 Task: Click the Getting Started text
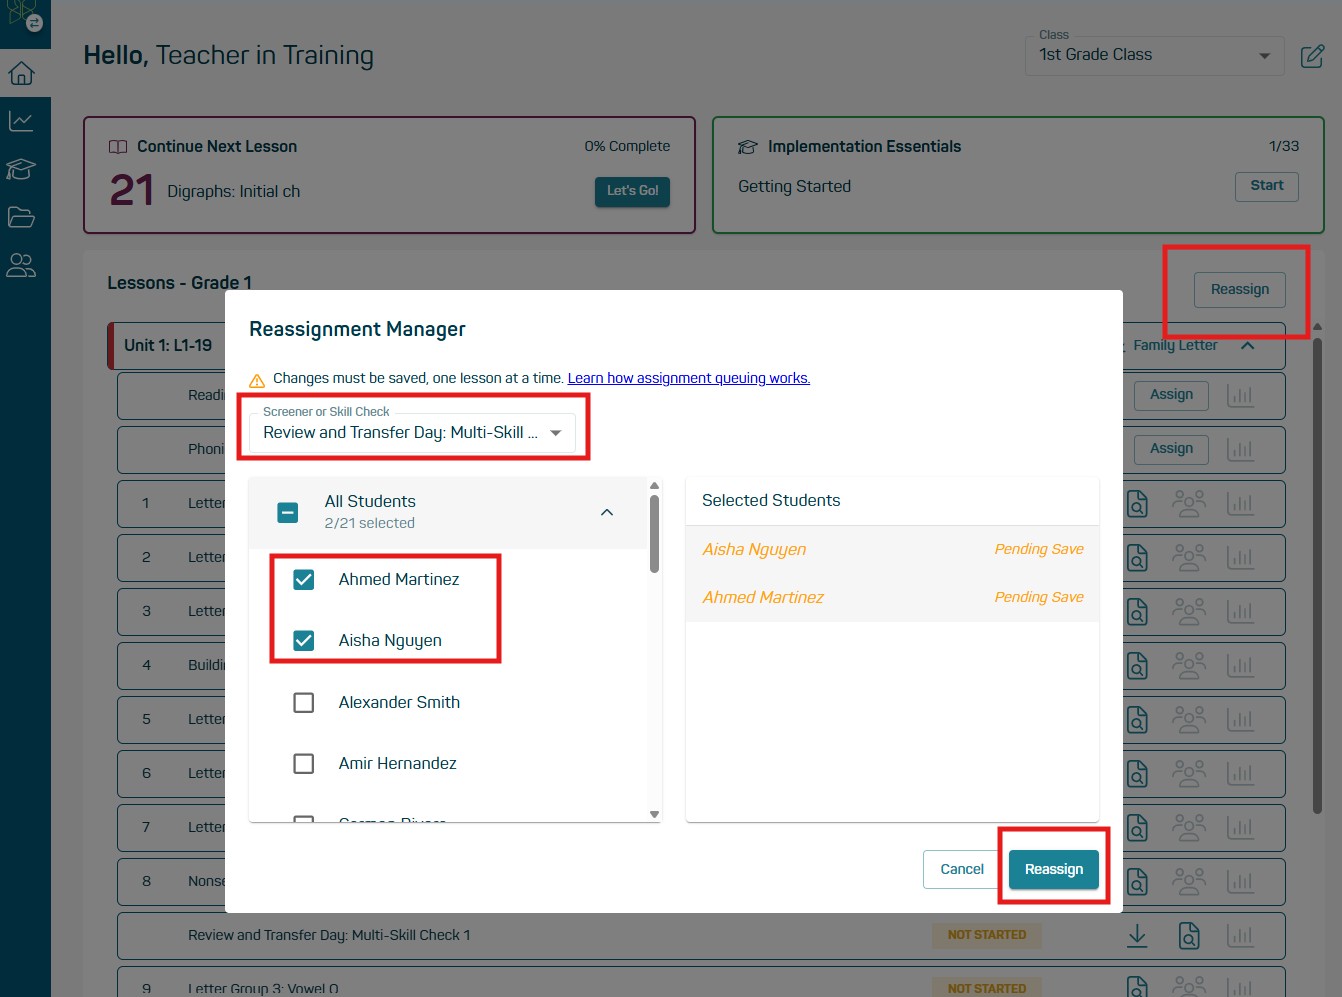(795, 187)
